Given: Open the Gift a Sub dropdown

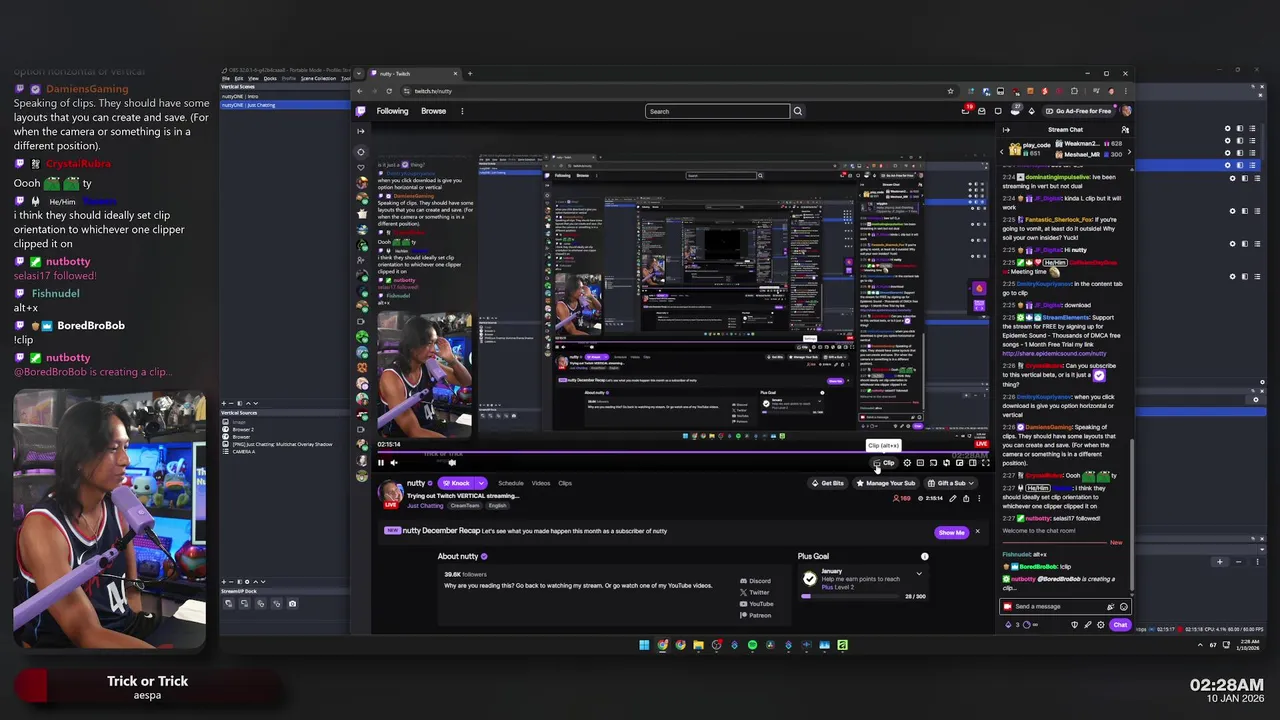Looking at the screenshot, I should pyautogui.click(x=950, y=483).
